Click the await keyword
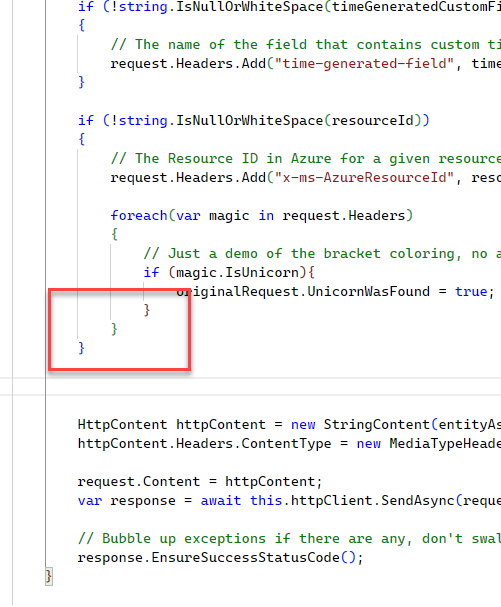Viewport: 501px width, 607px height. tap(221, 501)
